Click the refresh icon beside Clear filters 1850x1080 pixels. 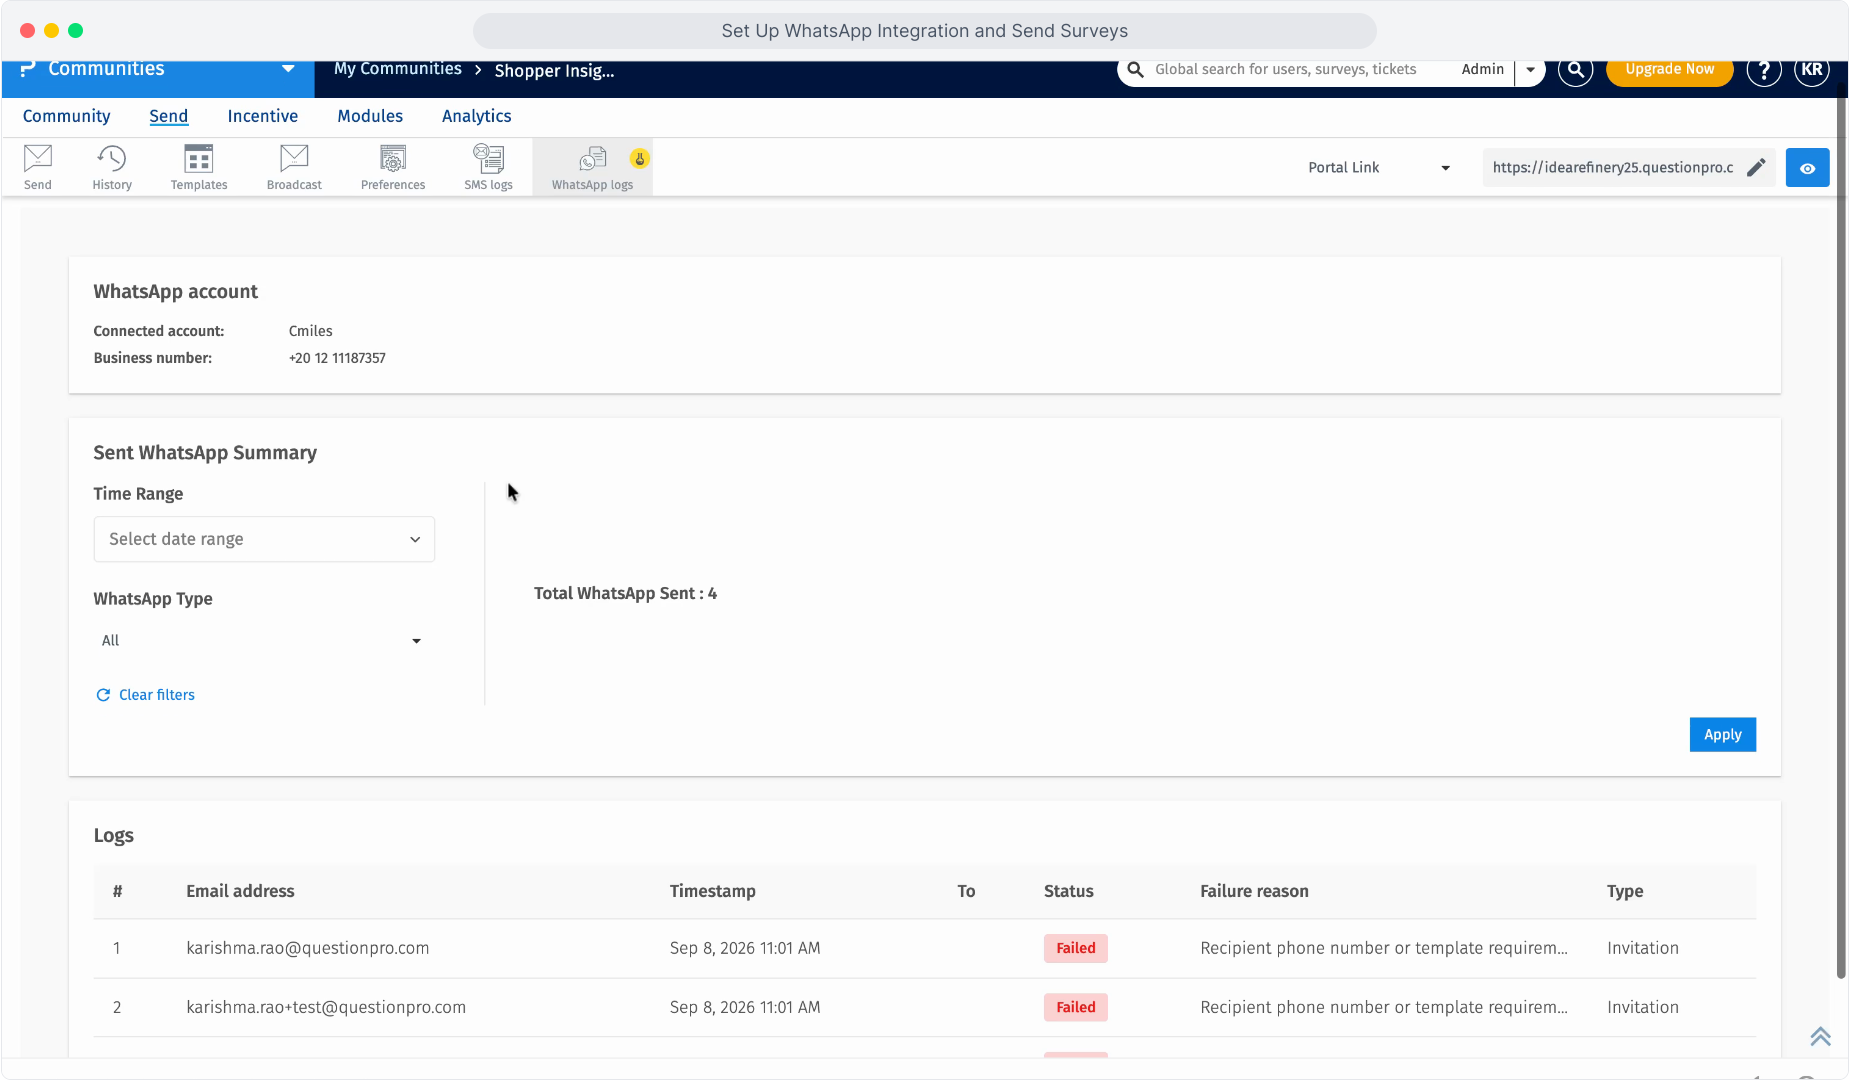click(x=103, y=695)
